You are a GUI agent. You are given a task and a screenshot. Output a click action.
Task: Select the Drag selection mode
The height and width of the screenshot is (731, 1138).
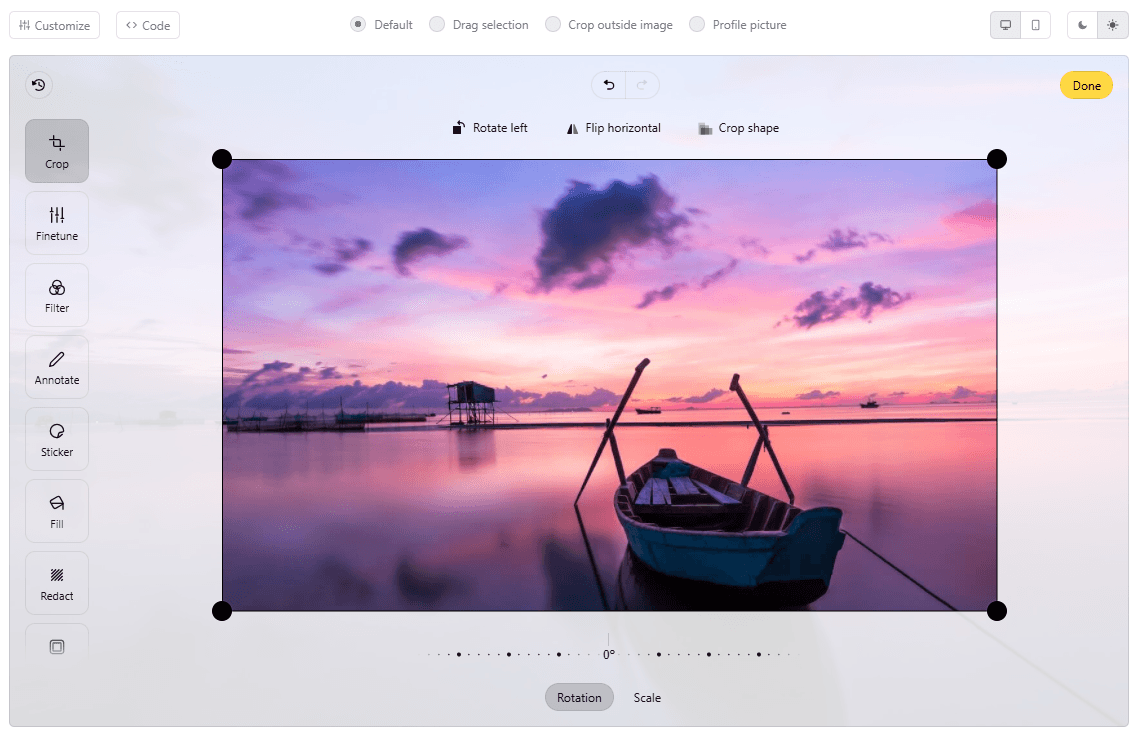479,24
